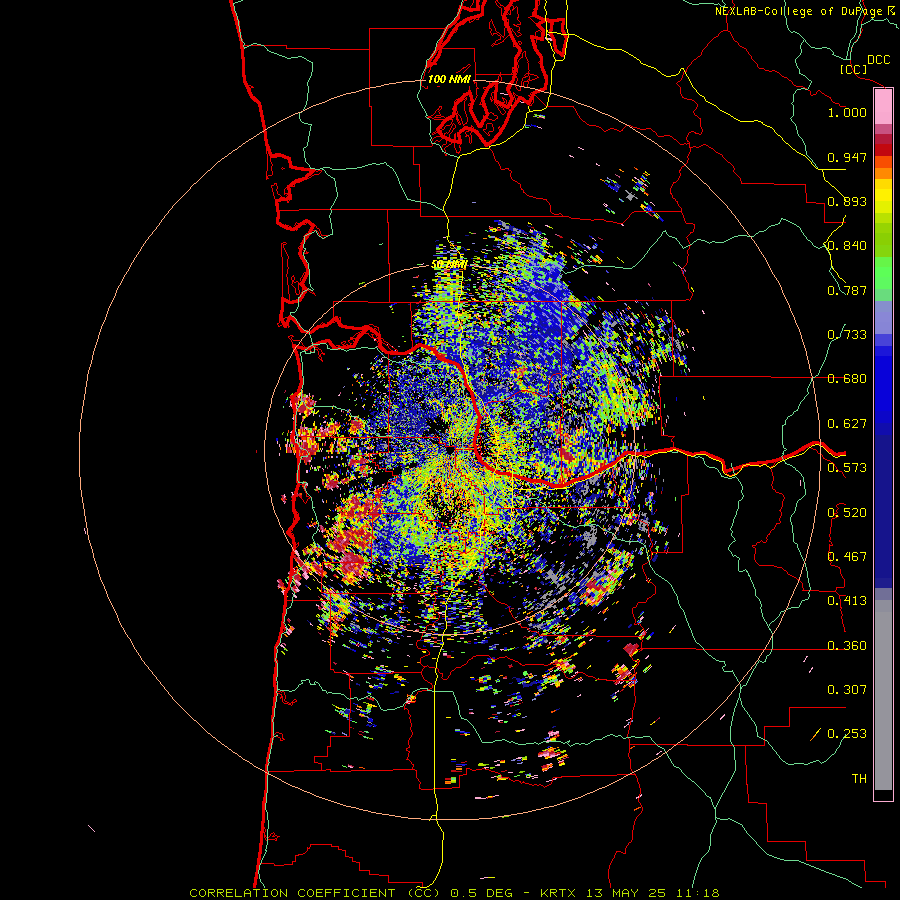
Task: Select the 0.627 scale value
Action: tap(847, 424)
